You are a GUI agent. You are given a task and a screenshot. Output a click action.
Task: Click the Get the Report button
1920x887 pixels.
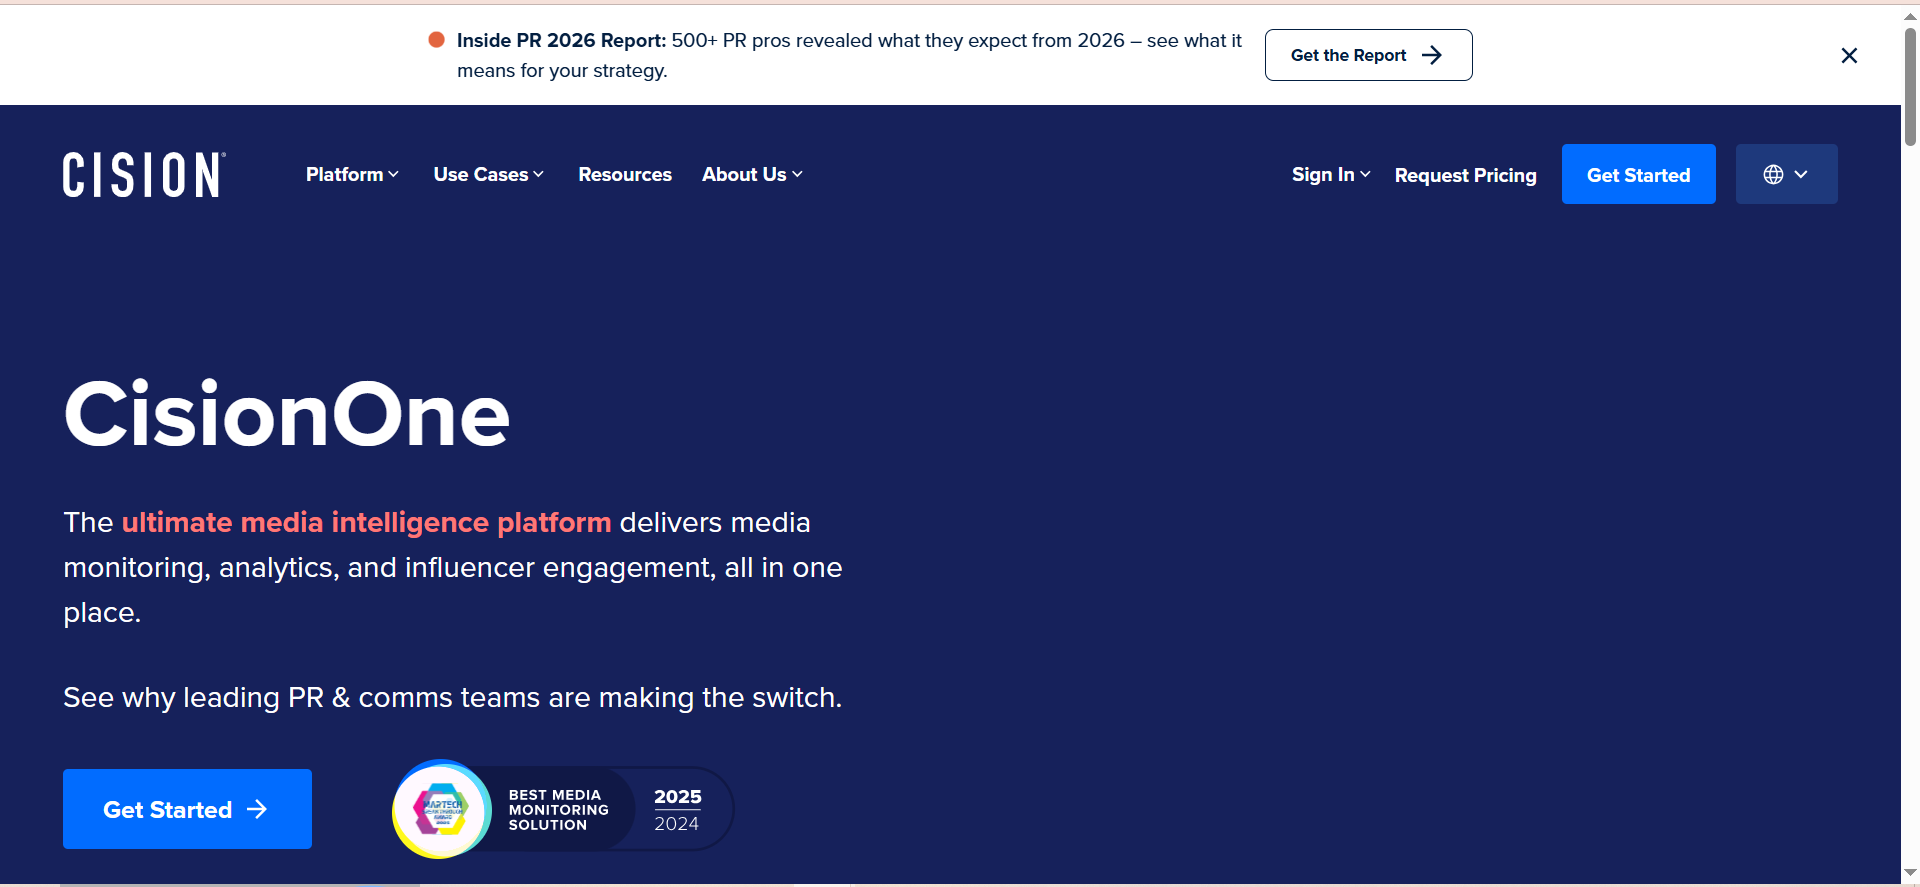tap(1368, 55)
